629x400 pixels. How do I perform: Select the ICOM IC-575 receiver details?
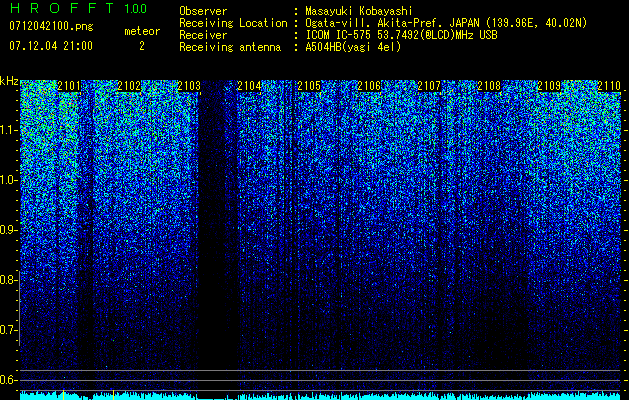click(x=401, y=35)
